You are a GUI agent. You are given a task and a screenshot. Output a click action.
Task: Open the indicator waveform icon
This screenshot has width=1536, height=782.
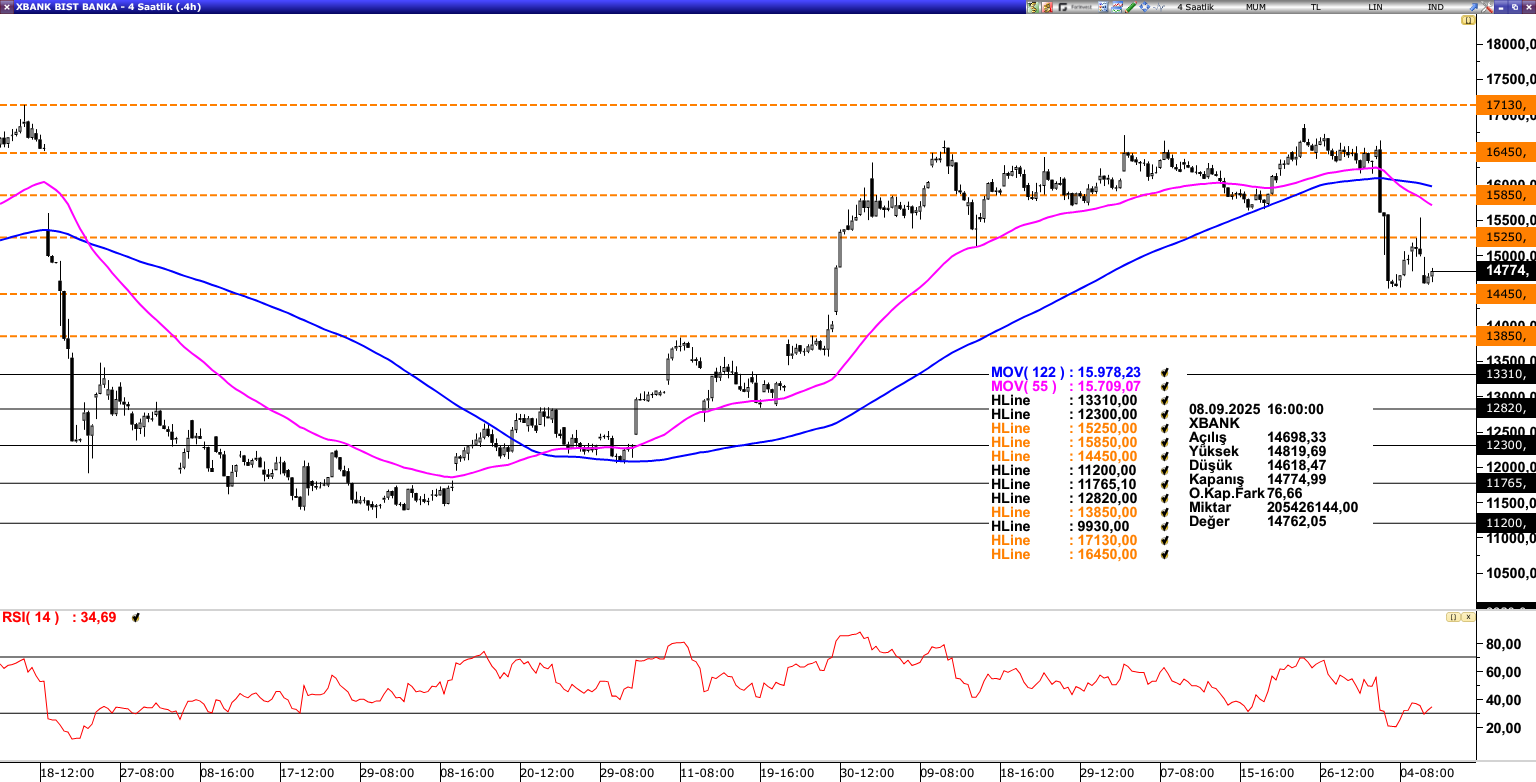[x=1158, y=7]
